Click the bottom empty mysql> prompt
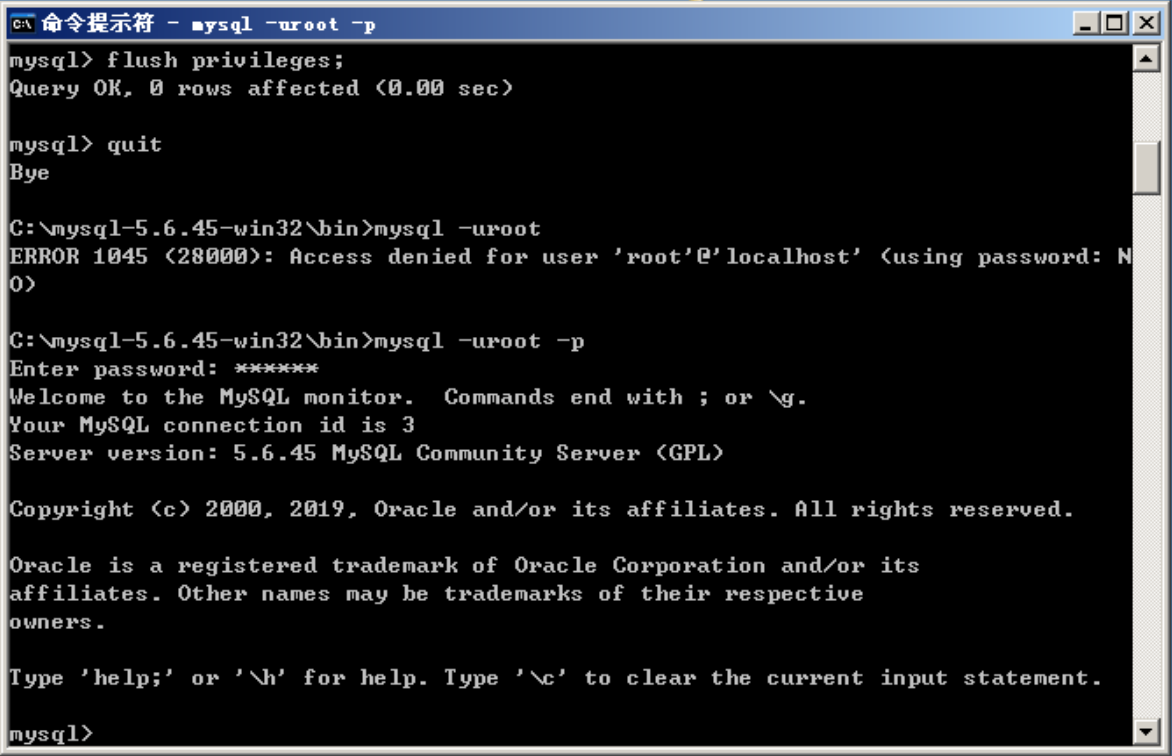Viewport: 1172px width, 756px height. click(52, 734)
